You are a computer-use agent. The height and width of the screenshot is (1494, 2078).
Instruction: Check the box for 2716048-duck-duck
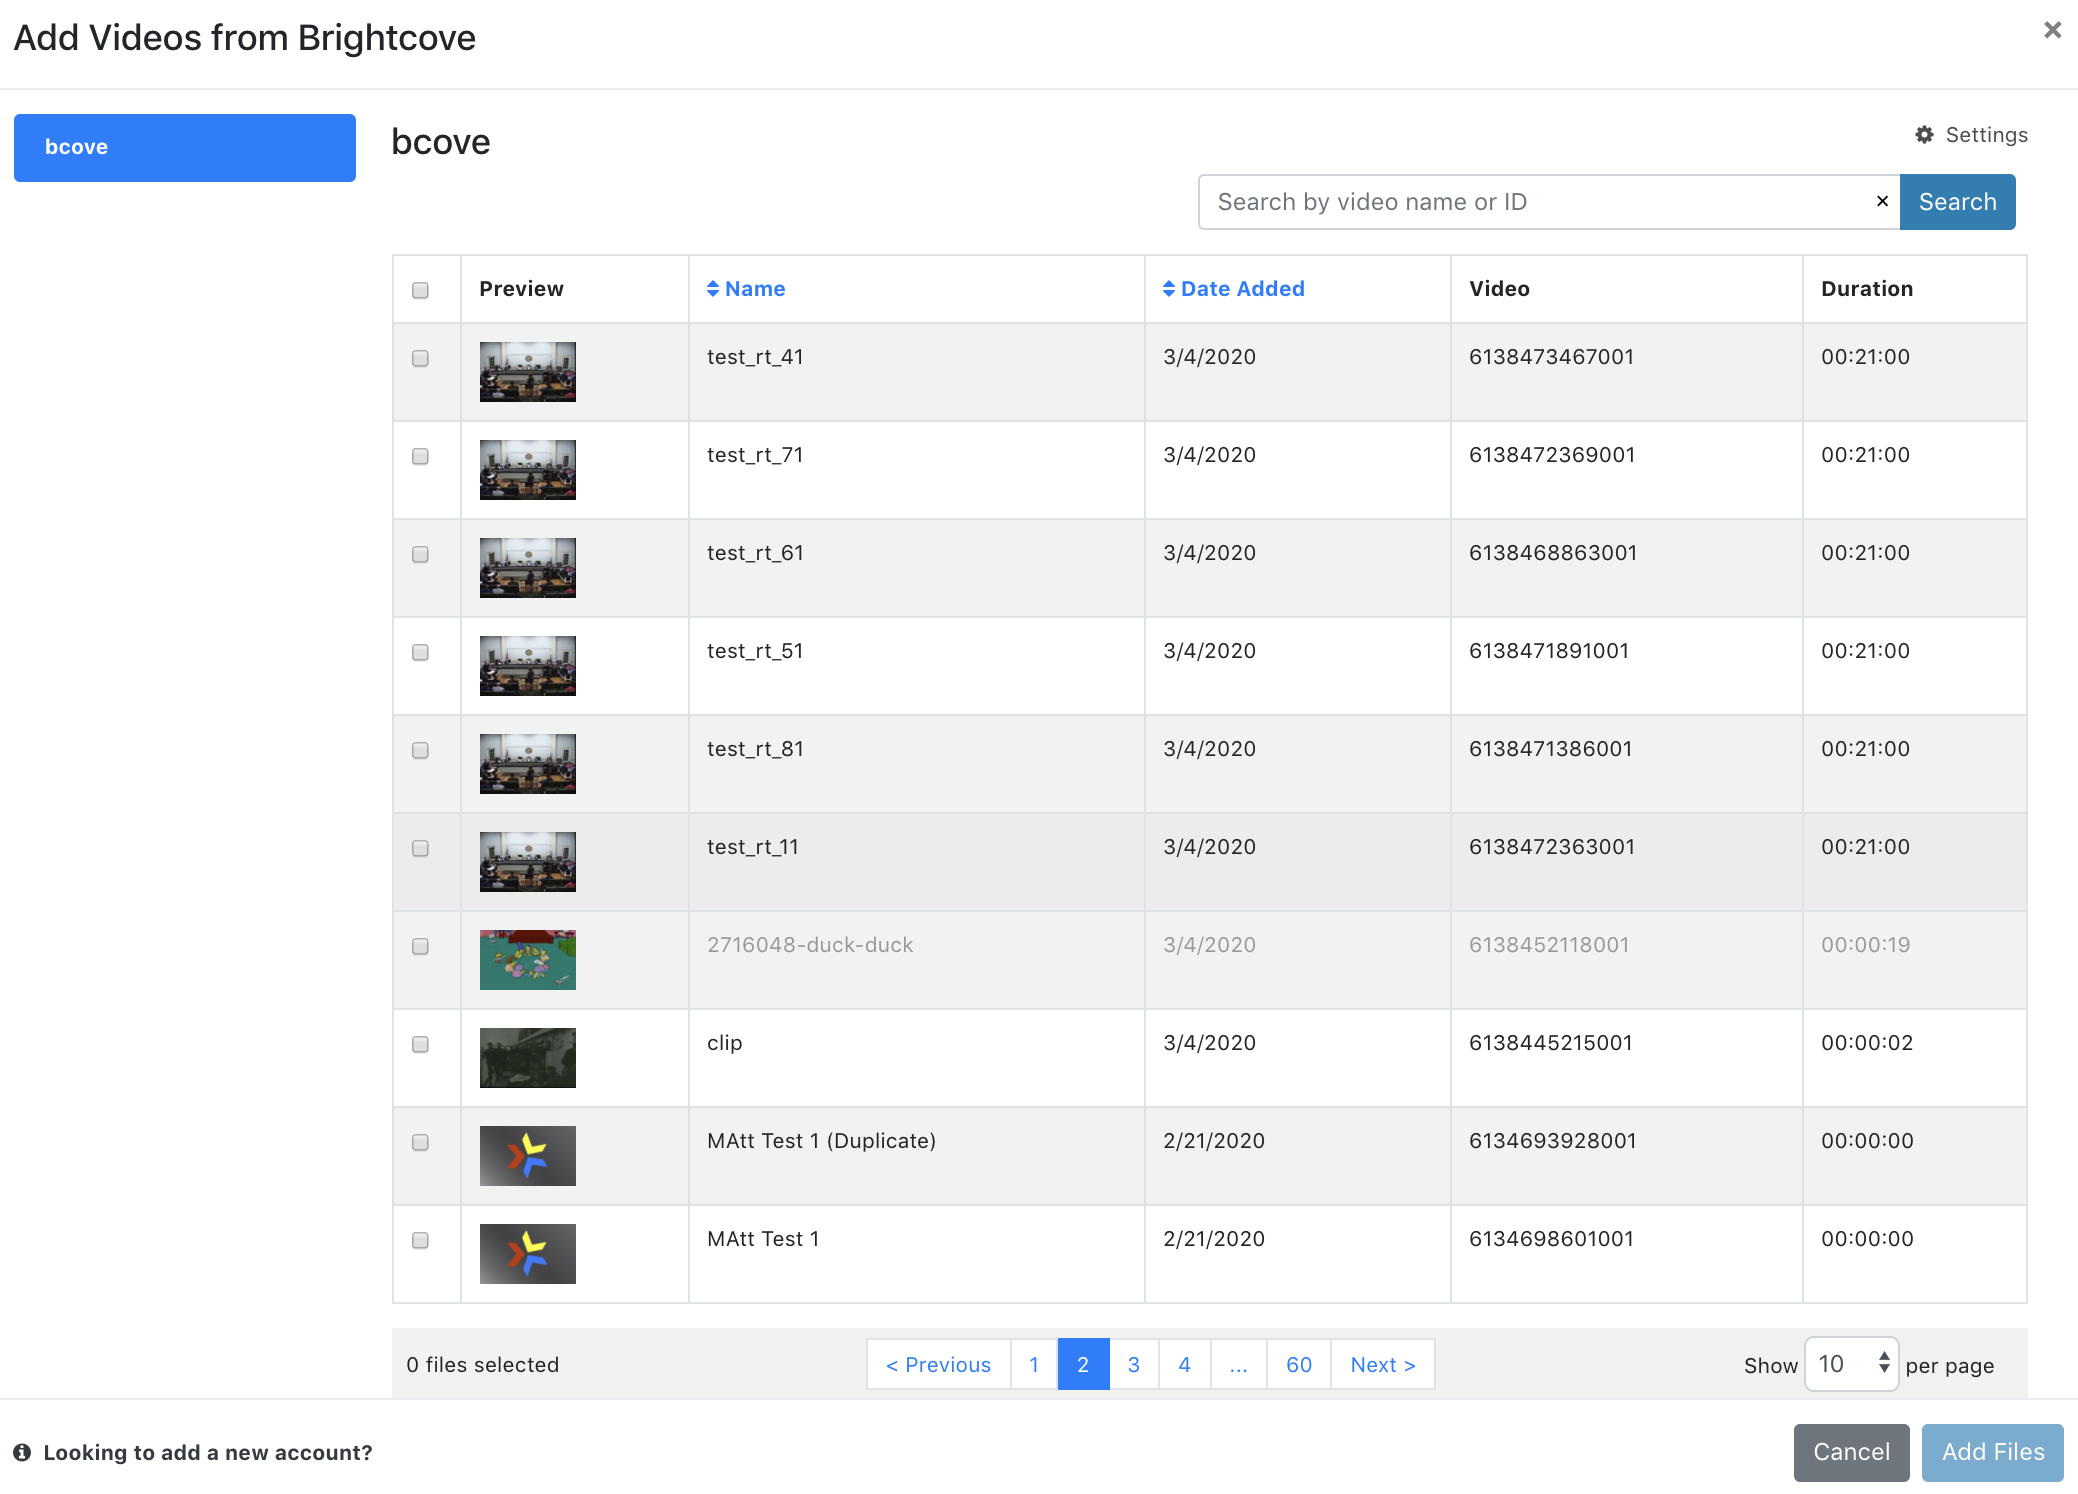click(420, 946)
